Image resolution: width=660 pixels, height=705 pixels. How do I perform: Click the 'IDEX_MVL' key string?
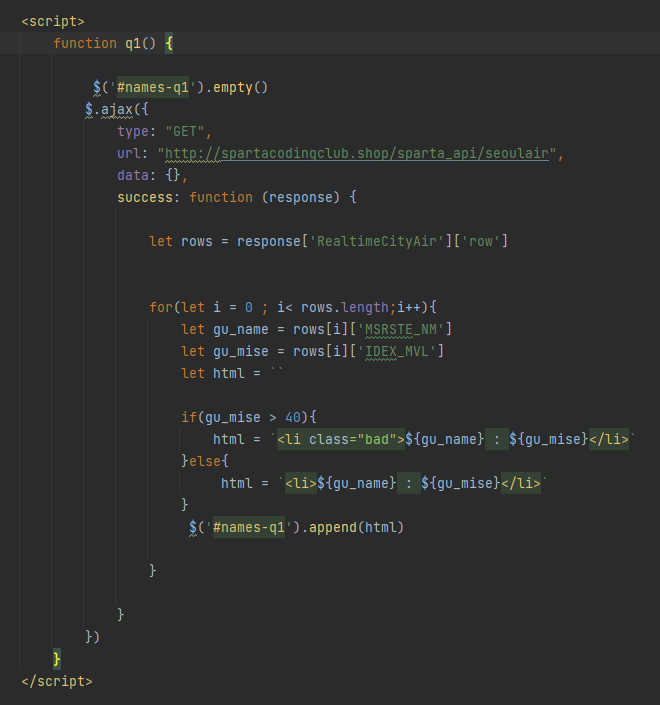(x=397, y=351)
